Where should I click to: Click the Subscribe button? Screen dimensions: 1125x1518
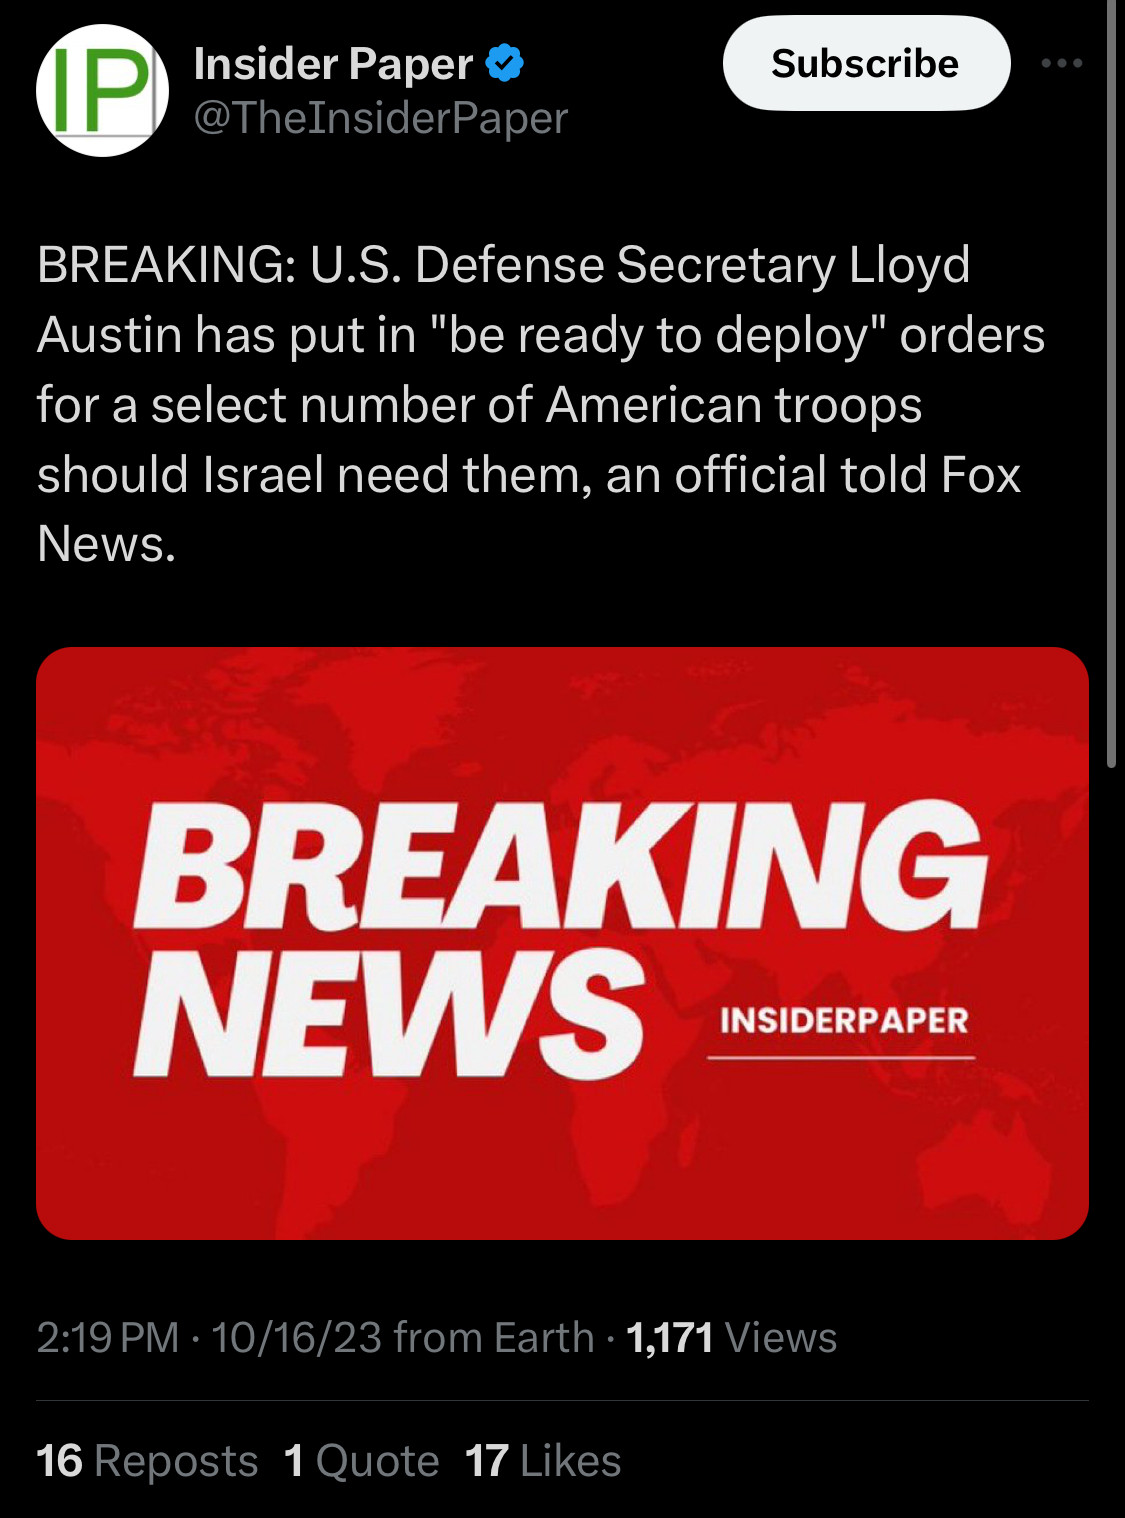(866, 63)
